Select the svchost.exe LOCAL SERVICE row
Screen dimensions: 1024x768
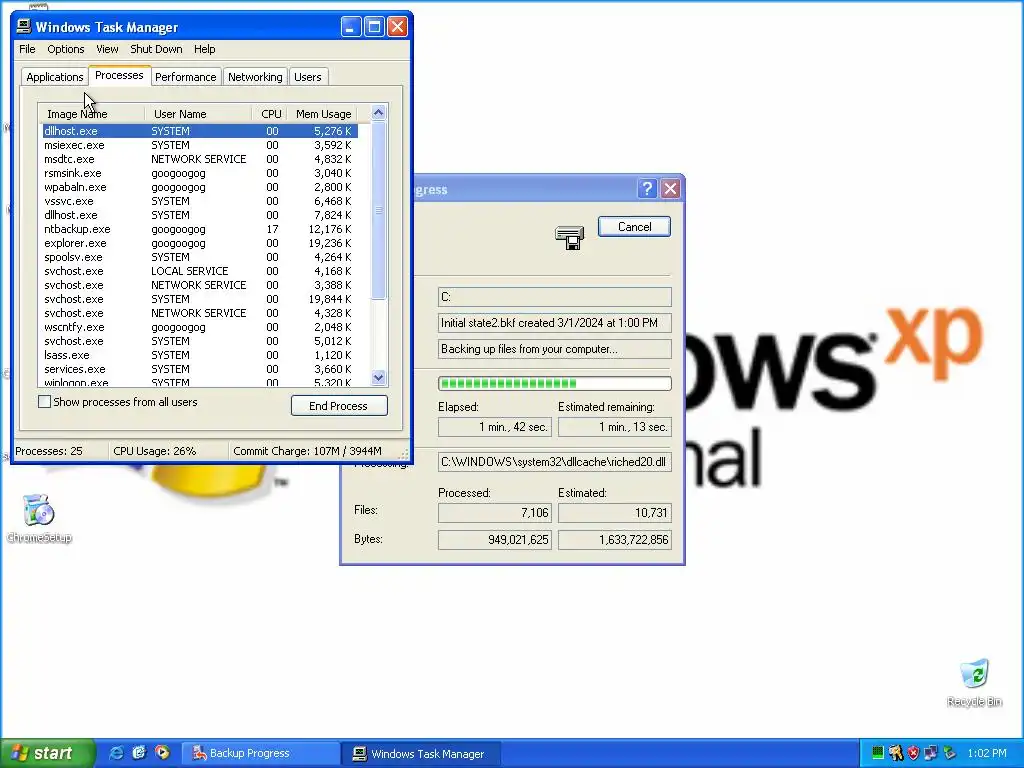coord(199,271)
